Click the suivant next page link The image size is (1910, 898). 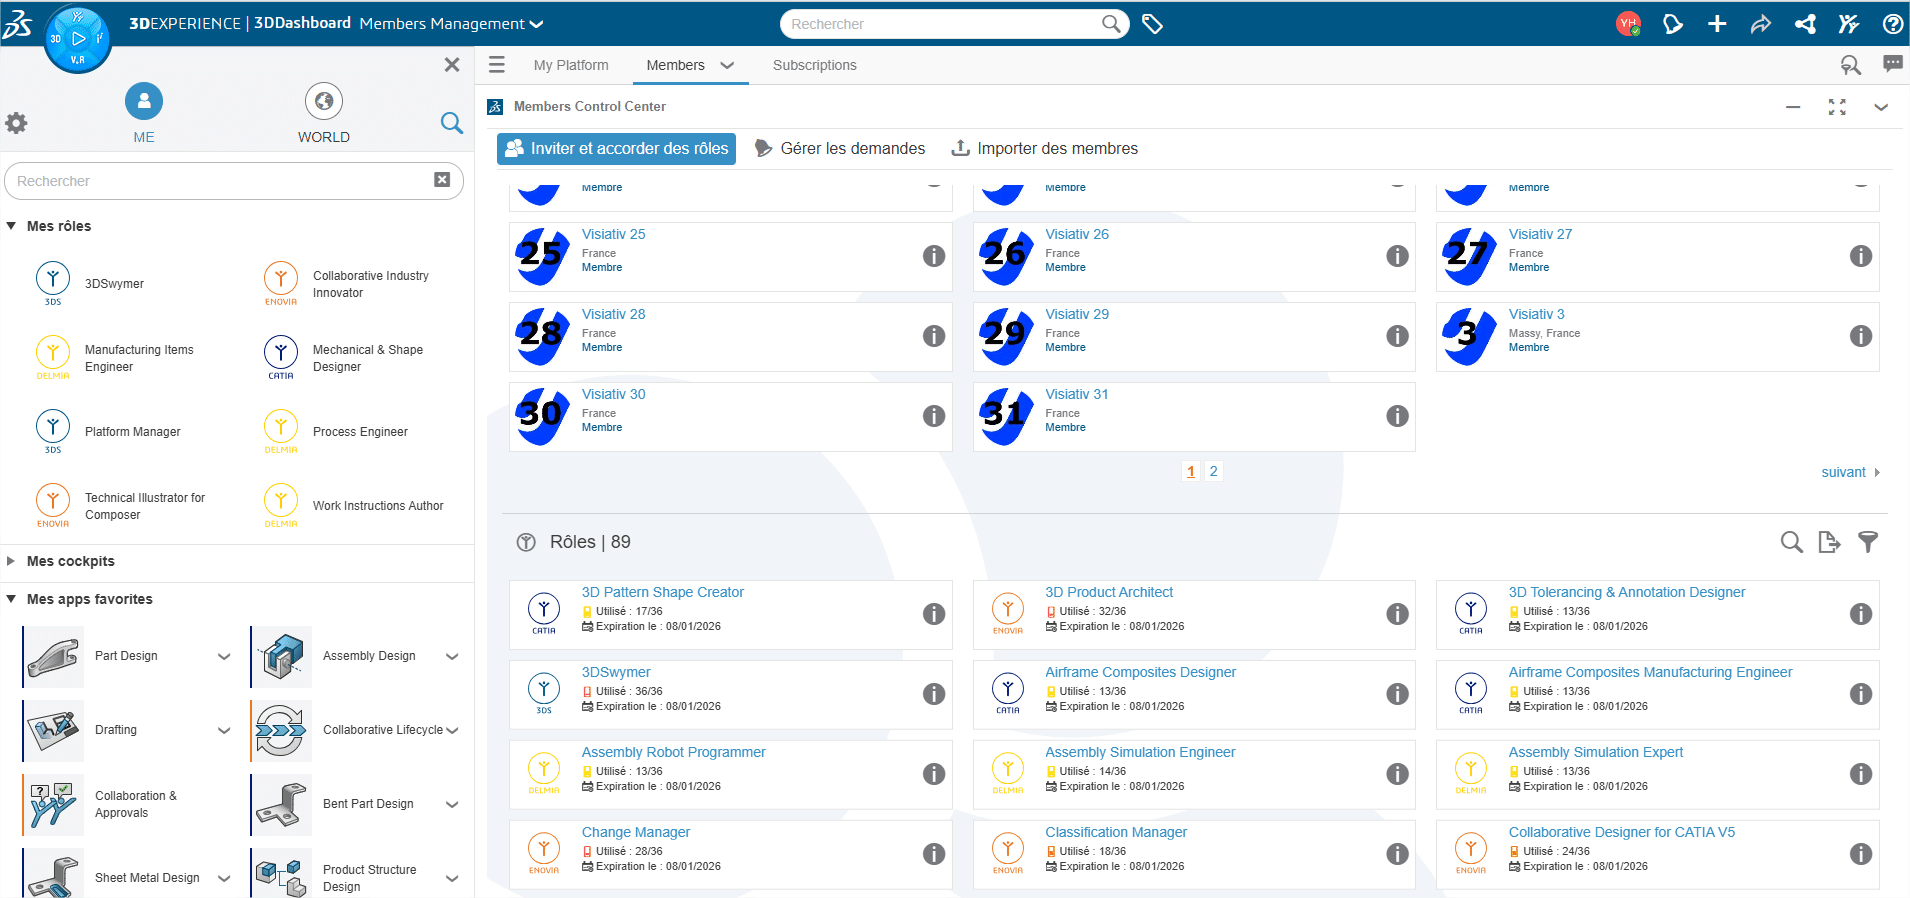point(1851,472)
